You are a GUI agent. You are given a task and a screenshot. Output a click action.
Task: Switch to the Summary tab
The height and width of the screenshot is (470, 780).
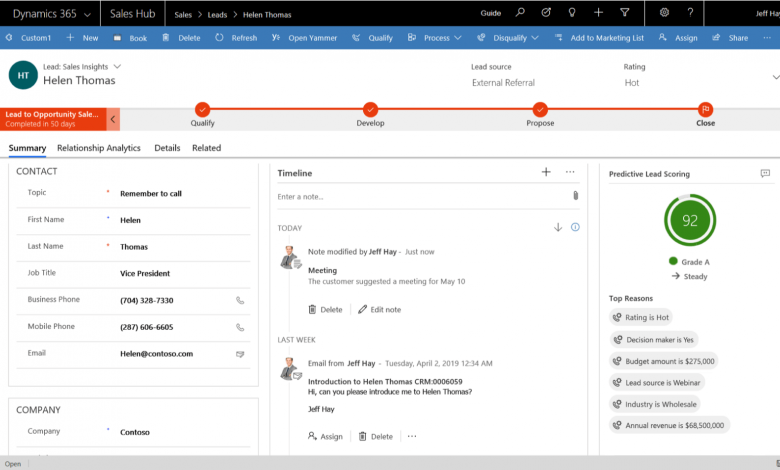(x=27, y=148)
